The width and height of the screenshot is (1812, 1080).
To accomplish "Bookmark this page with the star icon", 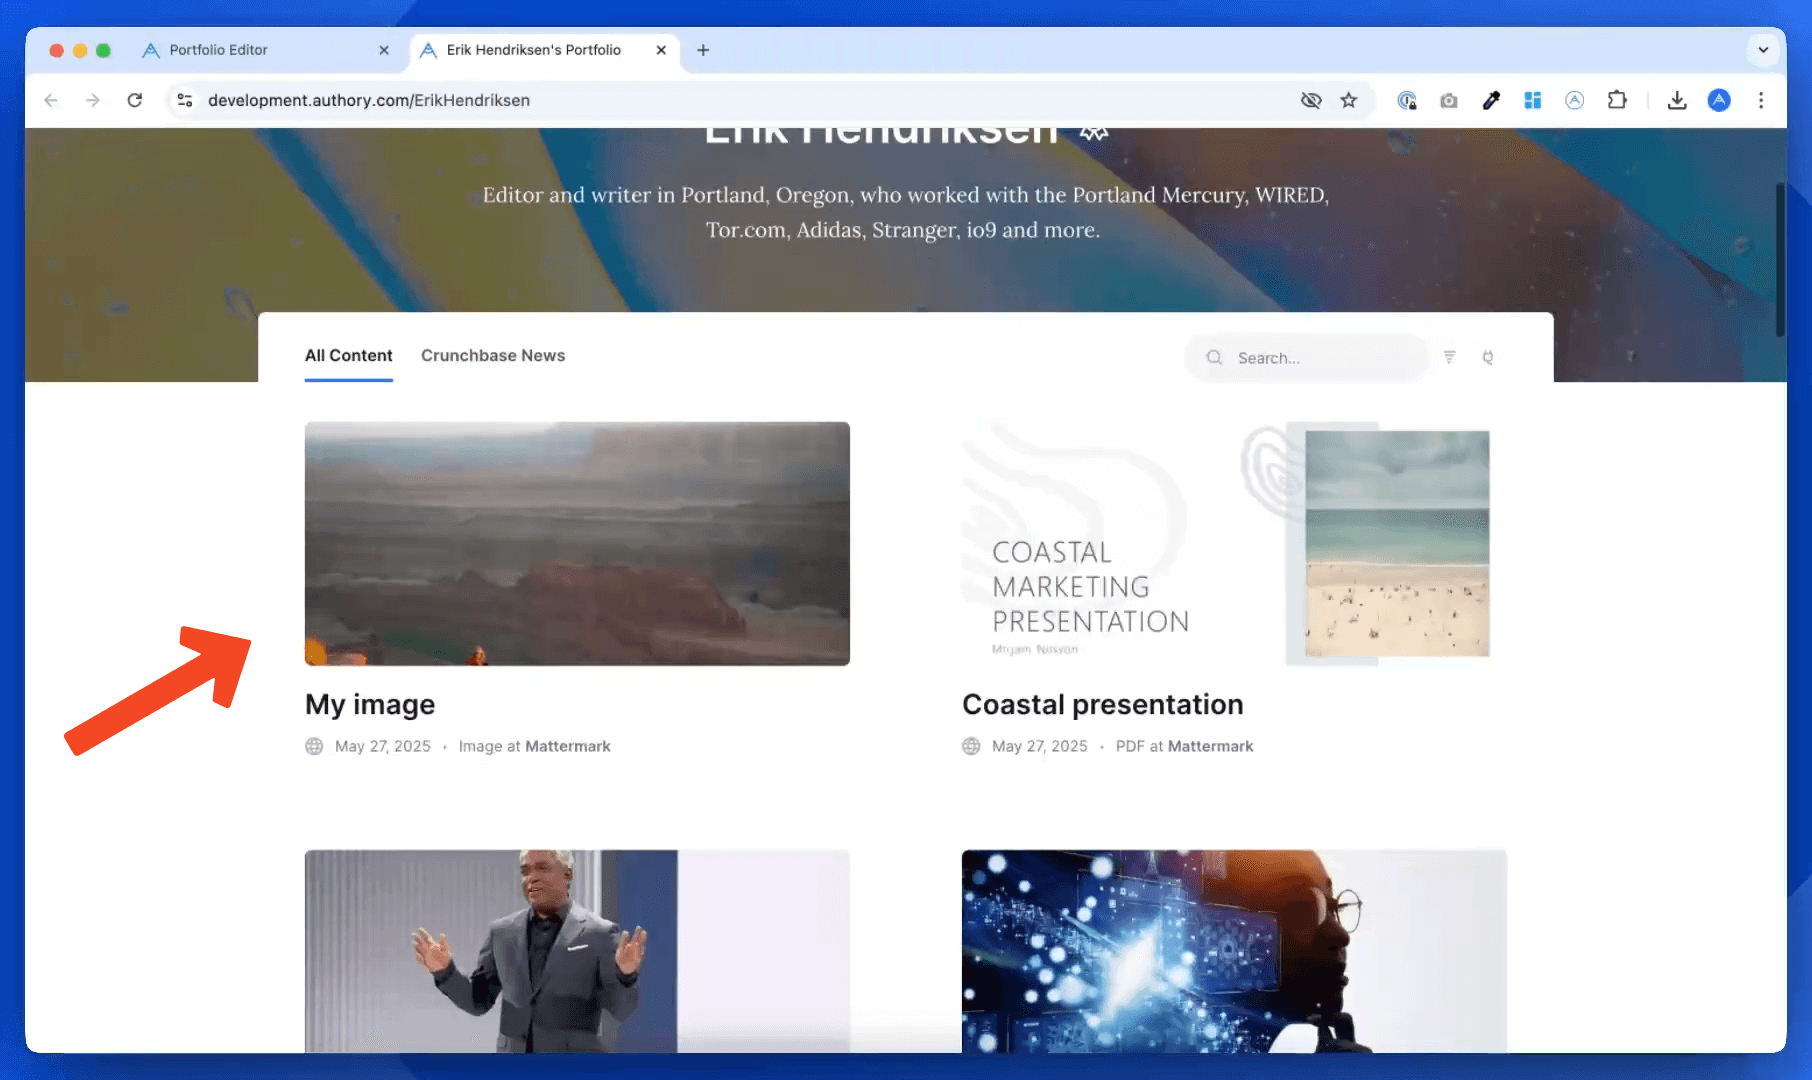I will (x=1349, y=100).
